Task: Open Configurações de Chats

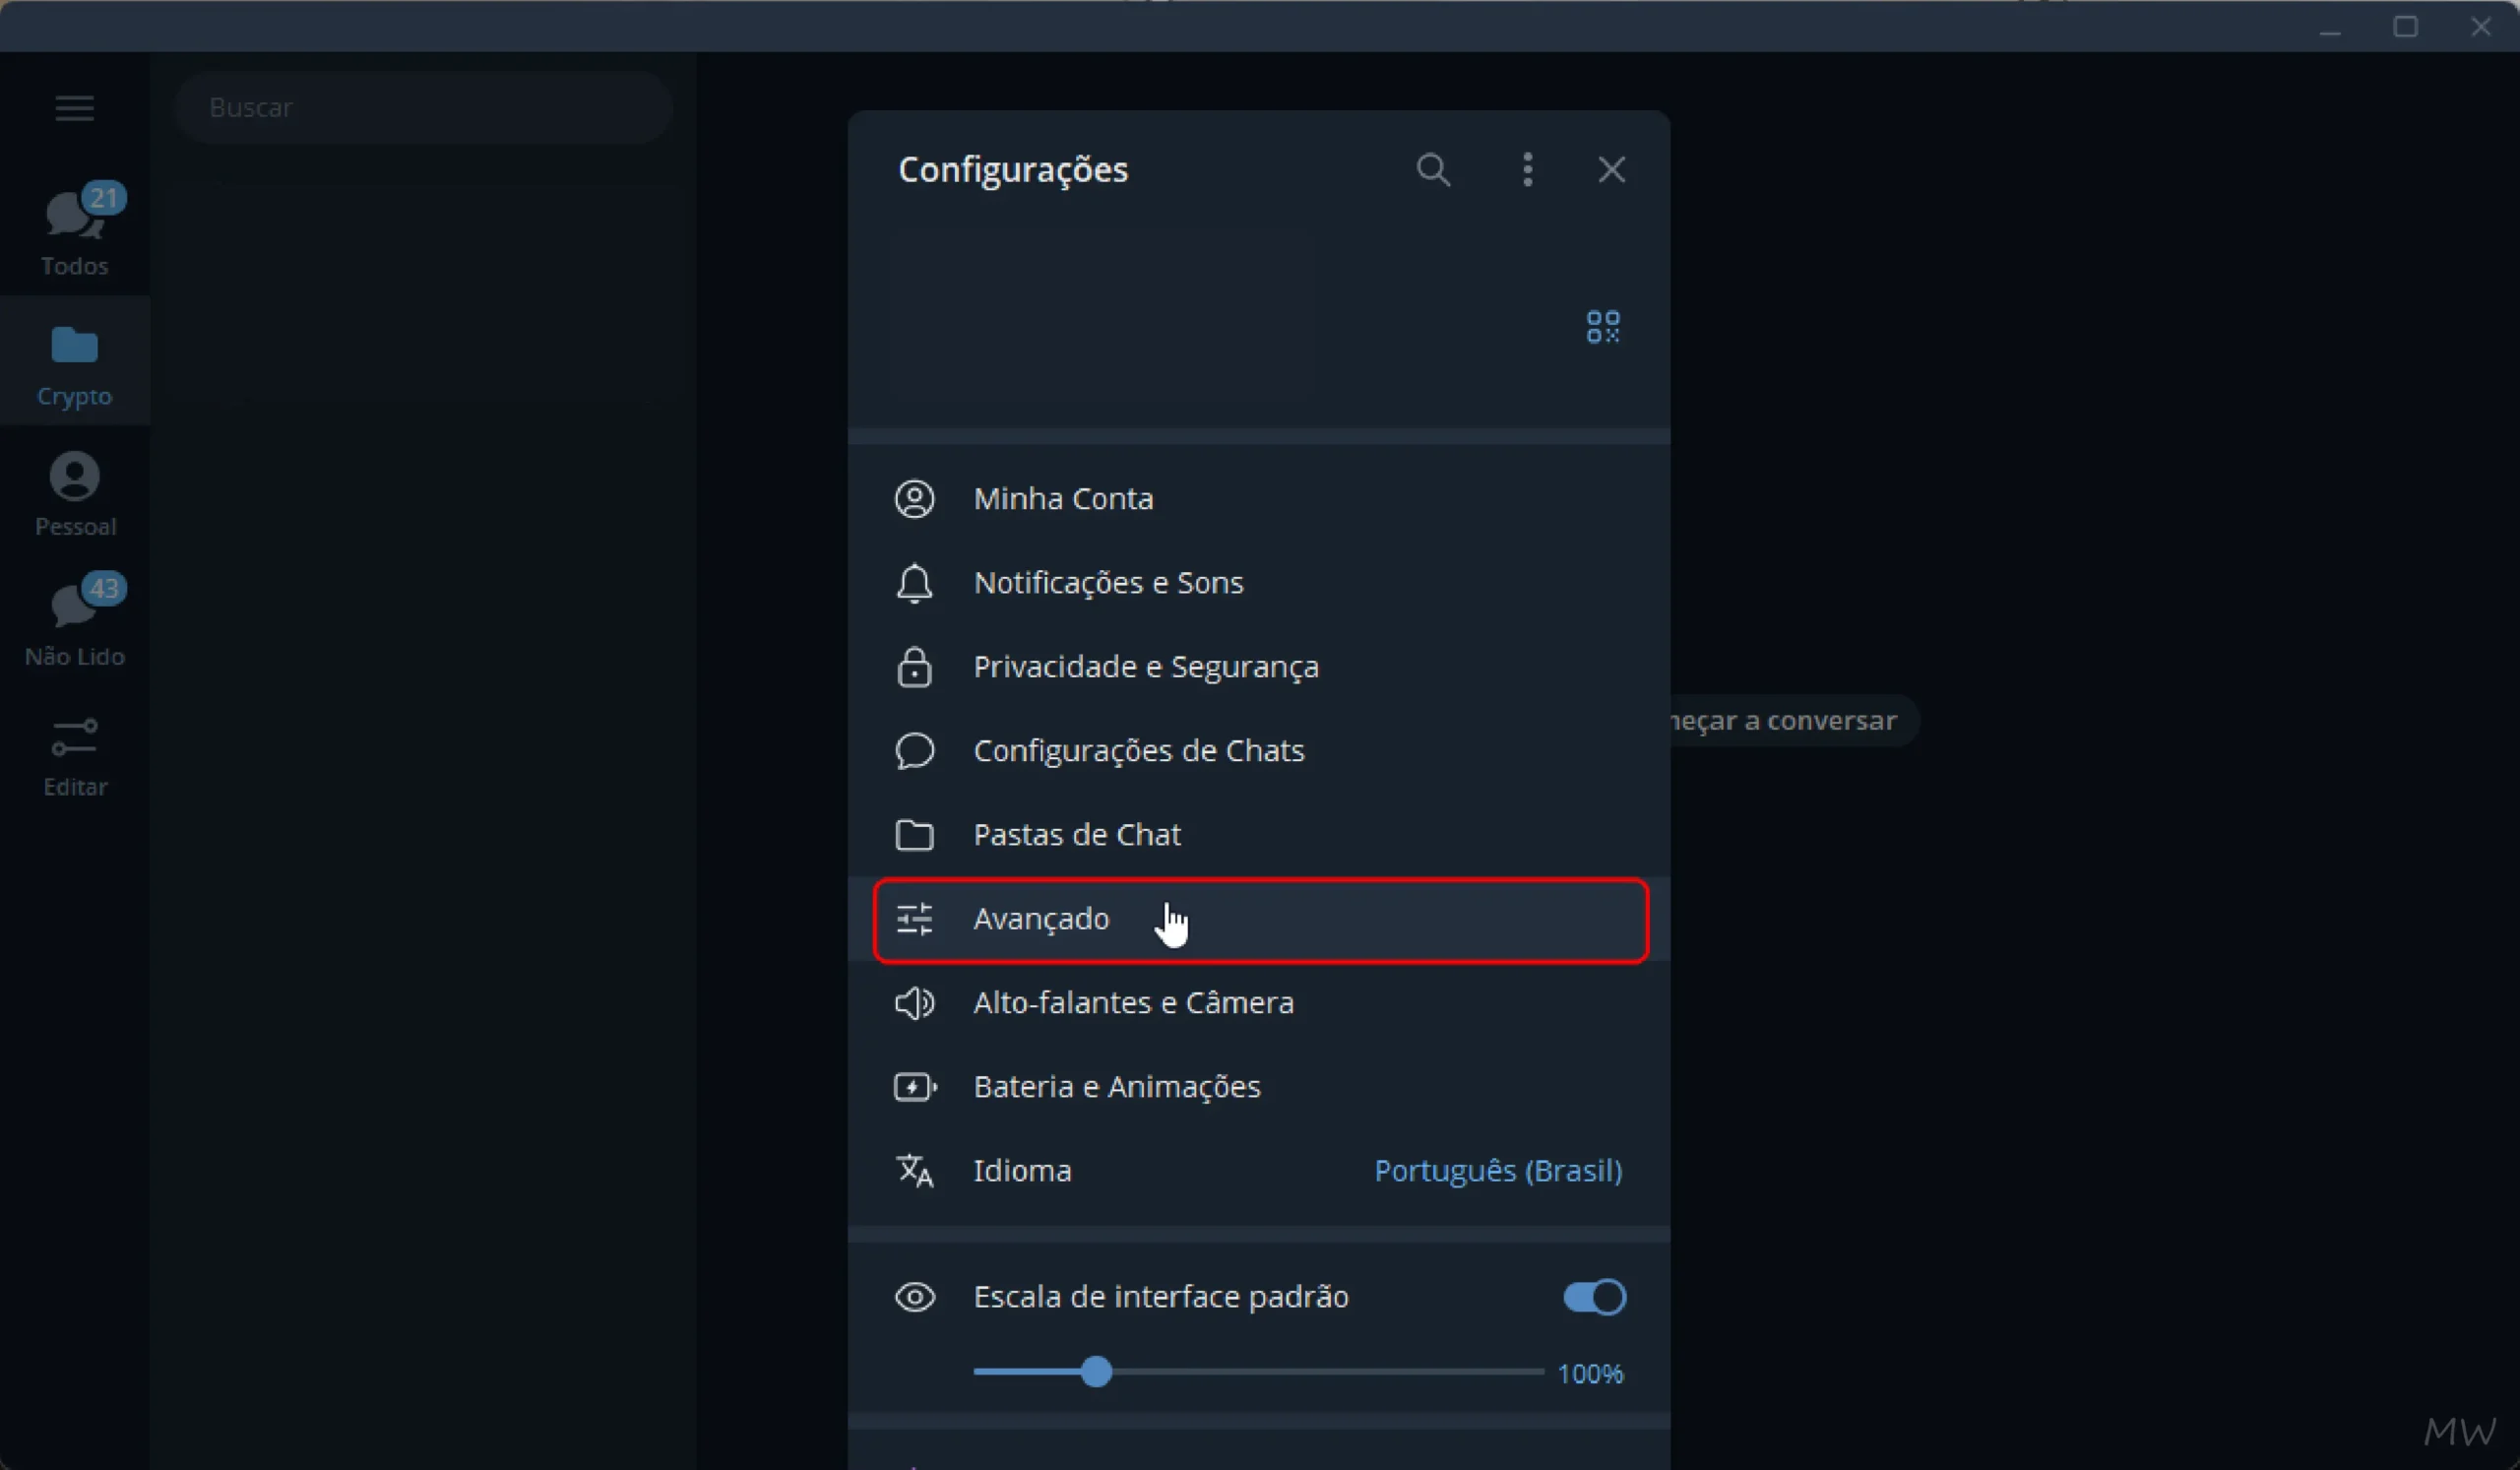Action: point(1259,750)
